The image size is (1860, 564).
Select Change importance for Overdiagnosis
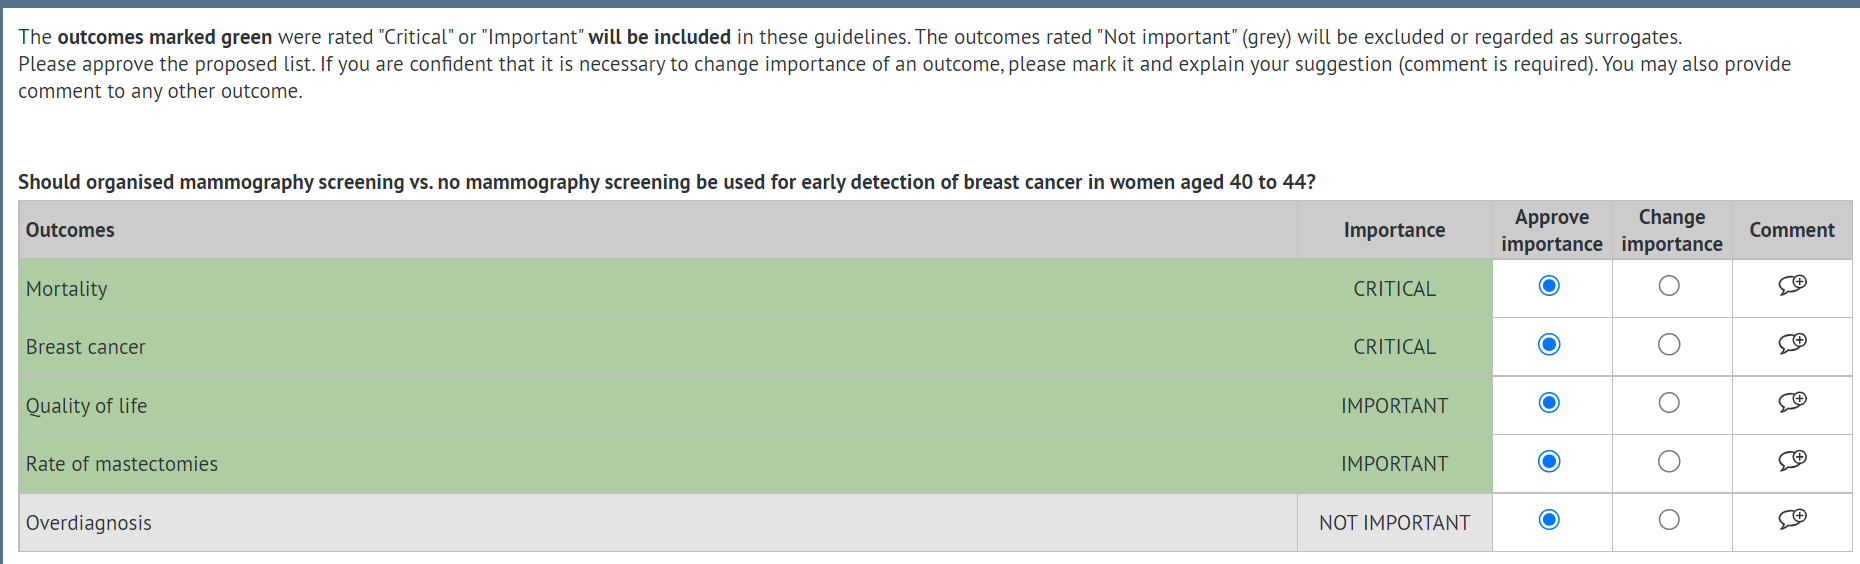(1669, 520)
